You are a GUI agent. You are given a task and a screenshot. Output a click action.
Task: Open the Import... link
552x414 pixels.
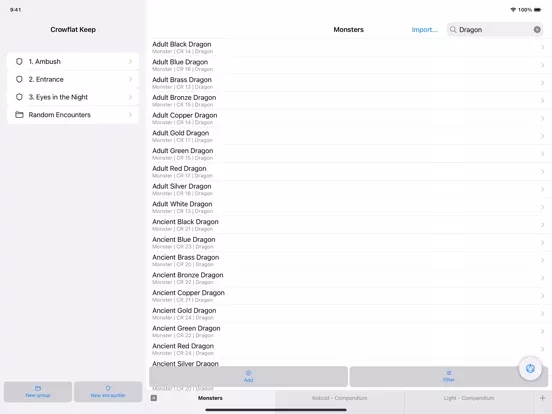click(424, 30)
